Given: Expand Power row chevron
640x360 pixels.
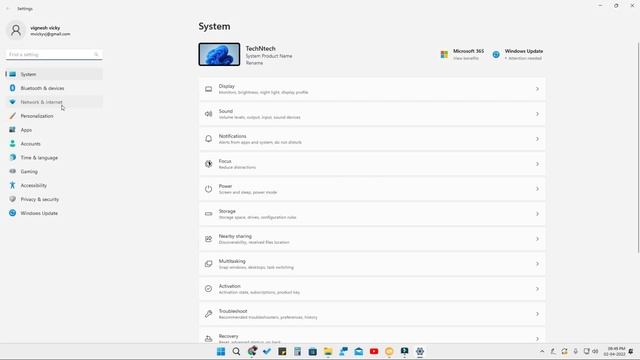Looking at the screenshot, I should tap(537, 189).
